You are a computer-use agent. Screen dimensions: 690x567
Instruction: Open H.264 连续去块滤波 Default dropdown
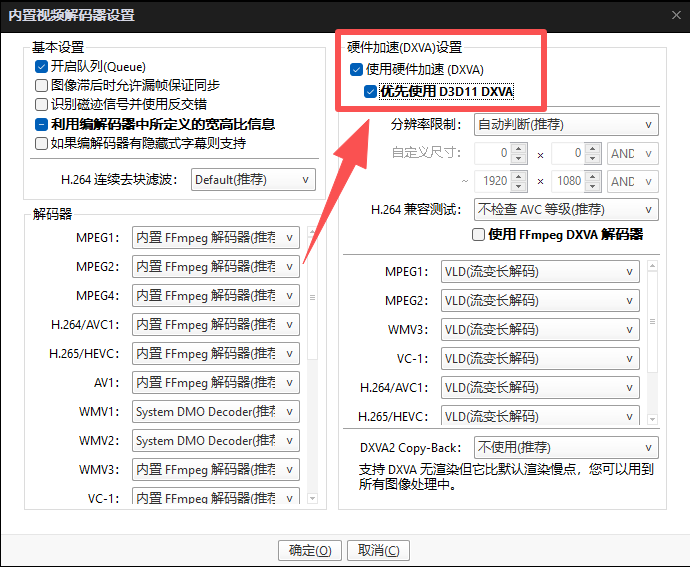(252, 180)
